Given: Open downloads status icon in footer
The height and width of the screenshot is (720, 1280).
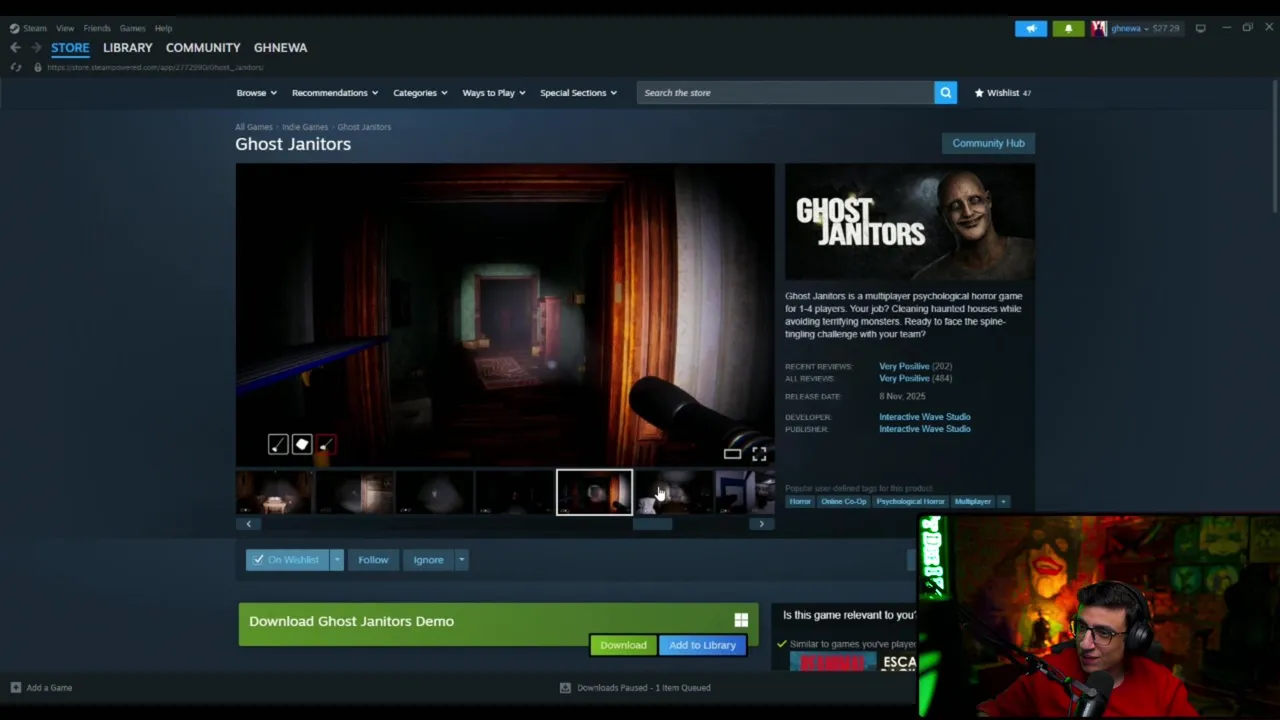Looking at the screenshot, I should coord(565,688).
